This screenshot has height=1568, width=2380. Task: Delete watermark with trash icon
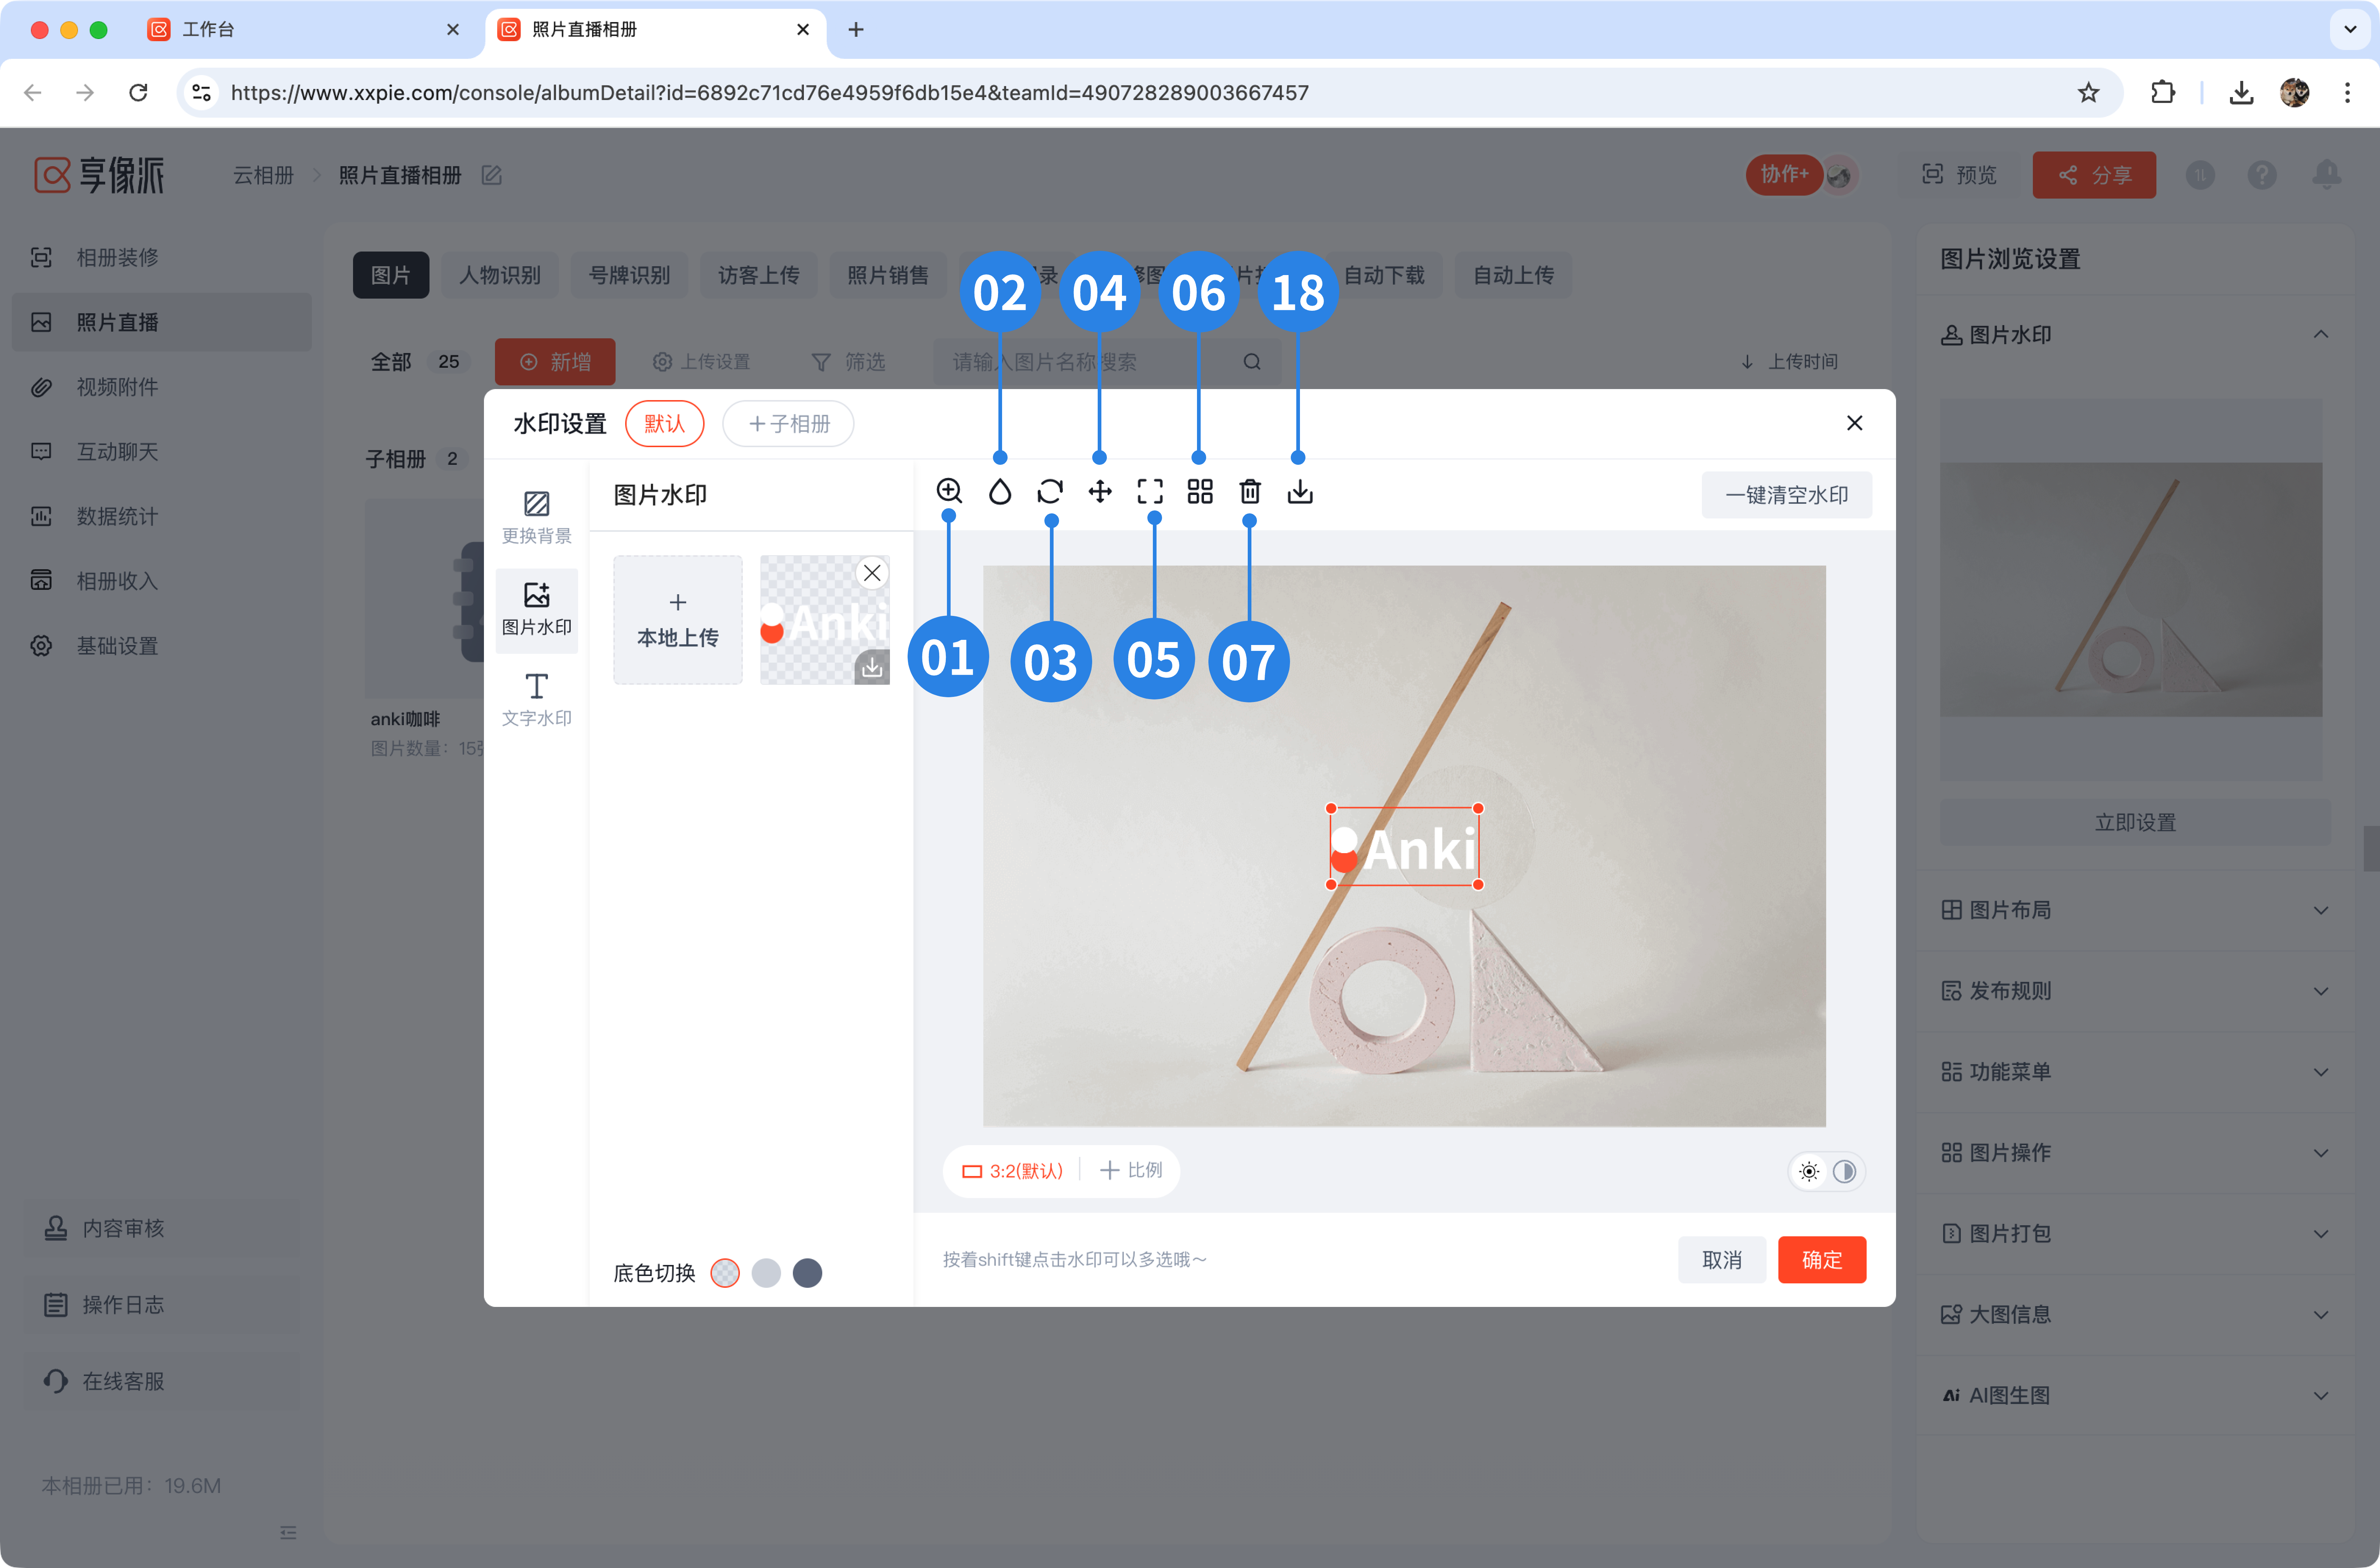1250,491
